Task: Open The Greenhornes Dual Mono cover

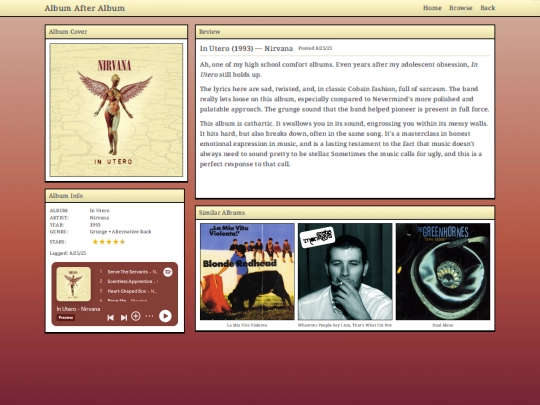Action: 443,271
